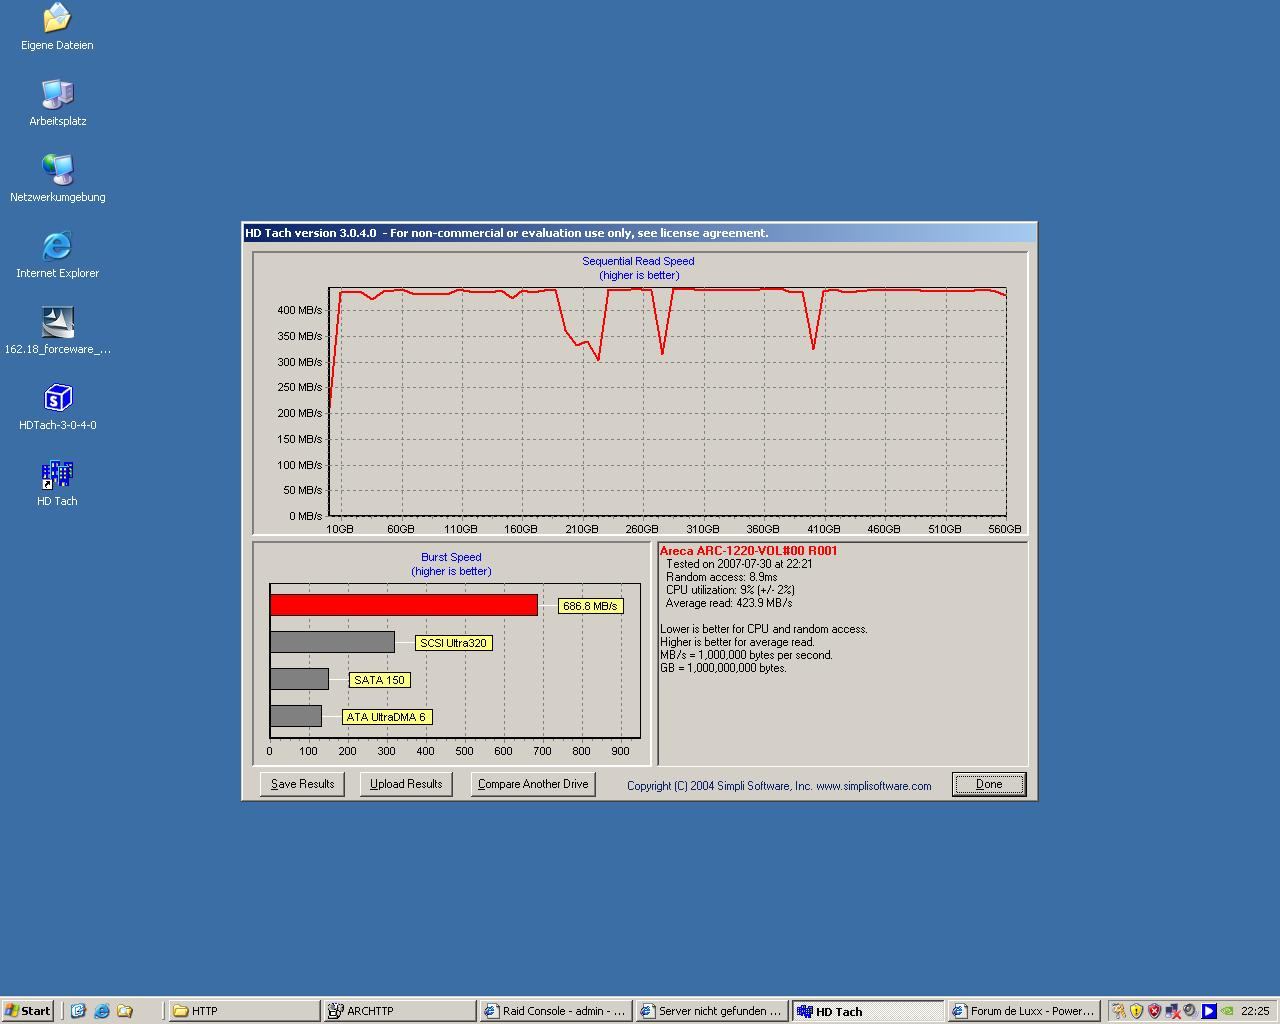Click the gray speaker tray icon
Viewport: 1280px width, 1024px height.
point(1190,1011)
